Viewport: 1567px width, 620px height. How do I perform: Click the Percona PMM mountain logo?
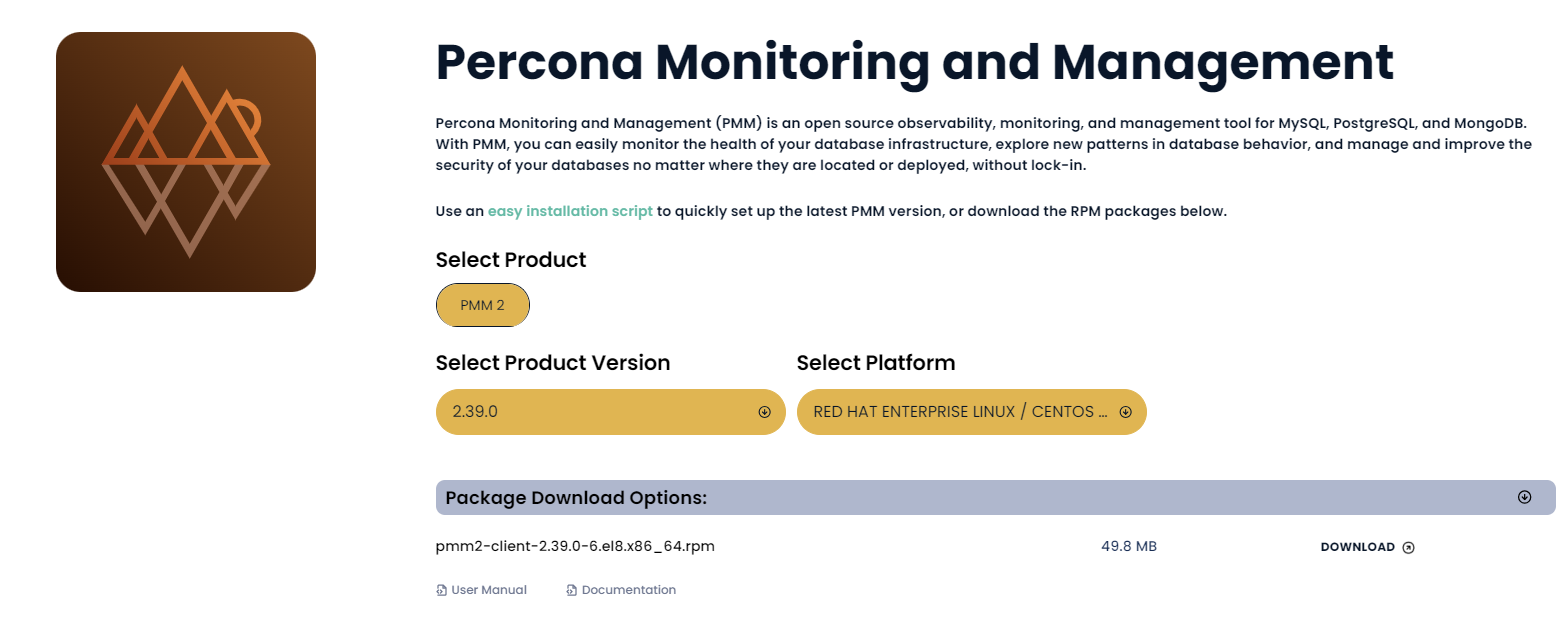[x=186, y=162]
